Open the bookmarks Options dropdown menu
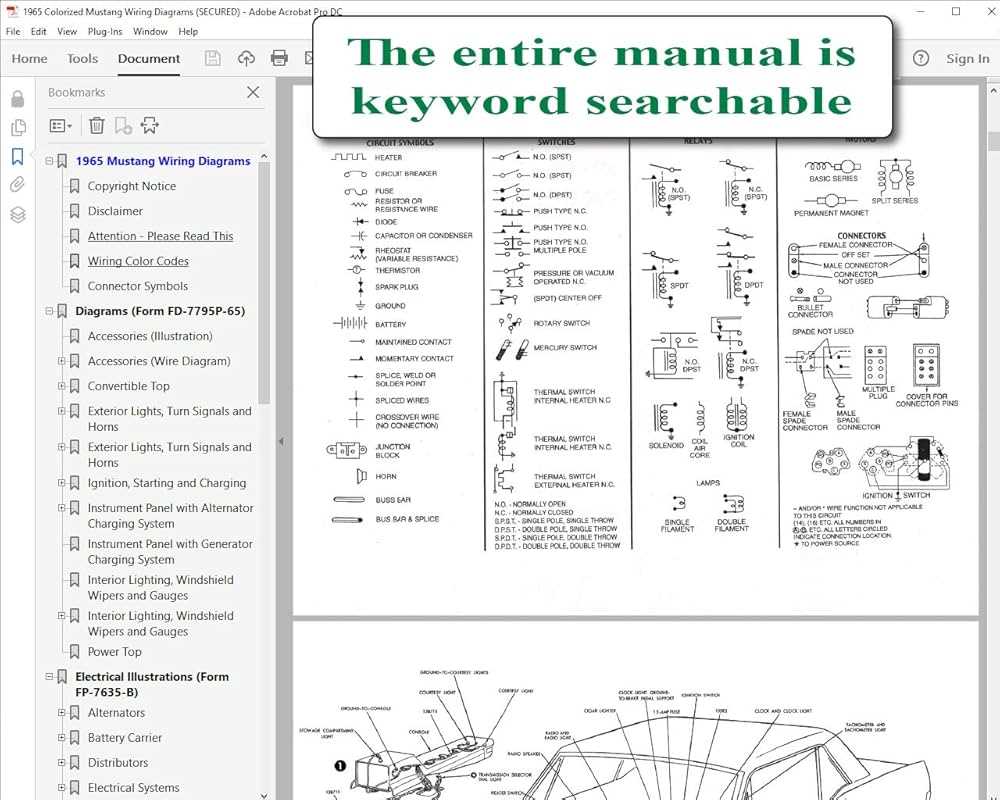The height and width of the screenshot is (800, 1000). coord(61,126)
